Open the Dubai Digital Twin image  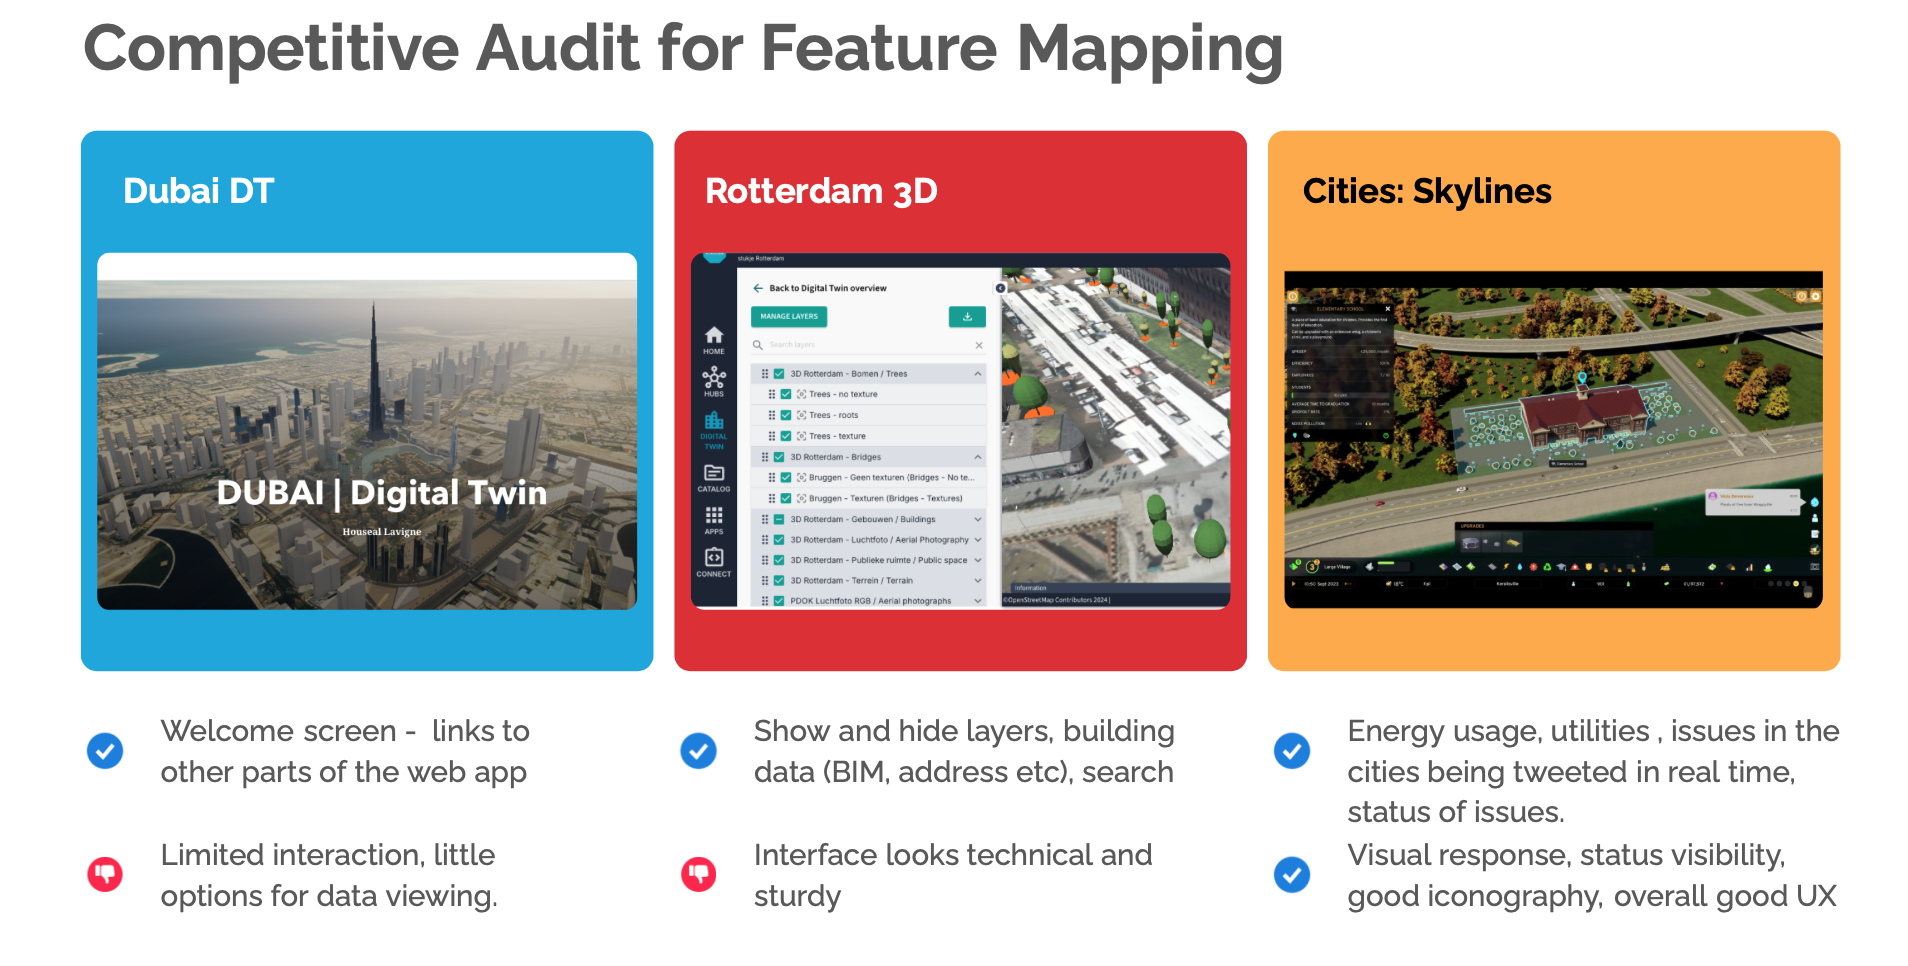pos(367,431)
